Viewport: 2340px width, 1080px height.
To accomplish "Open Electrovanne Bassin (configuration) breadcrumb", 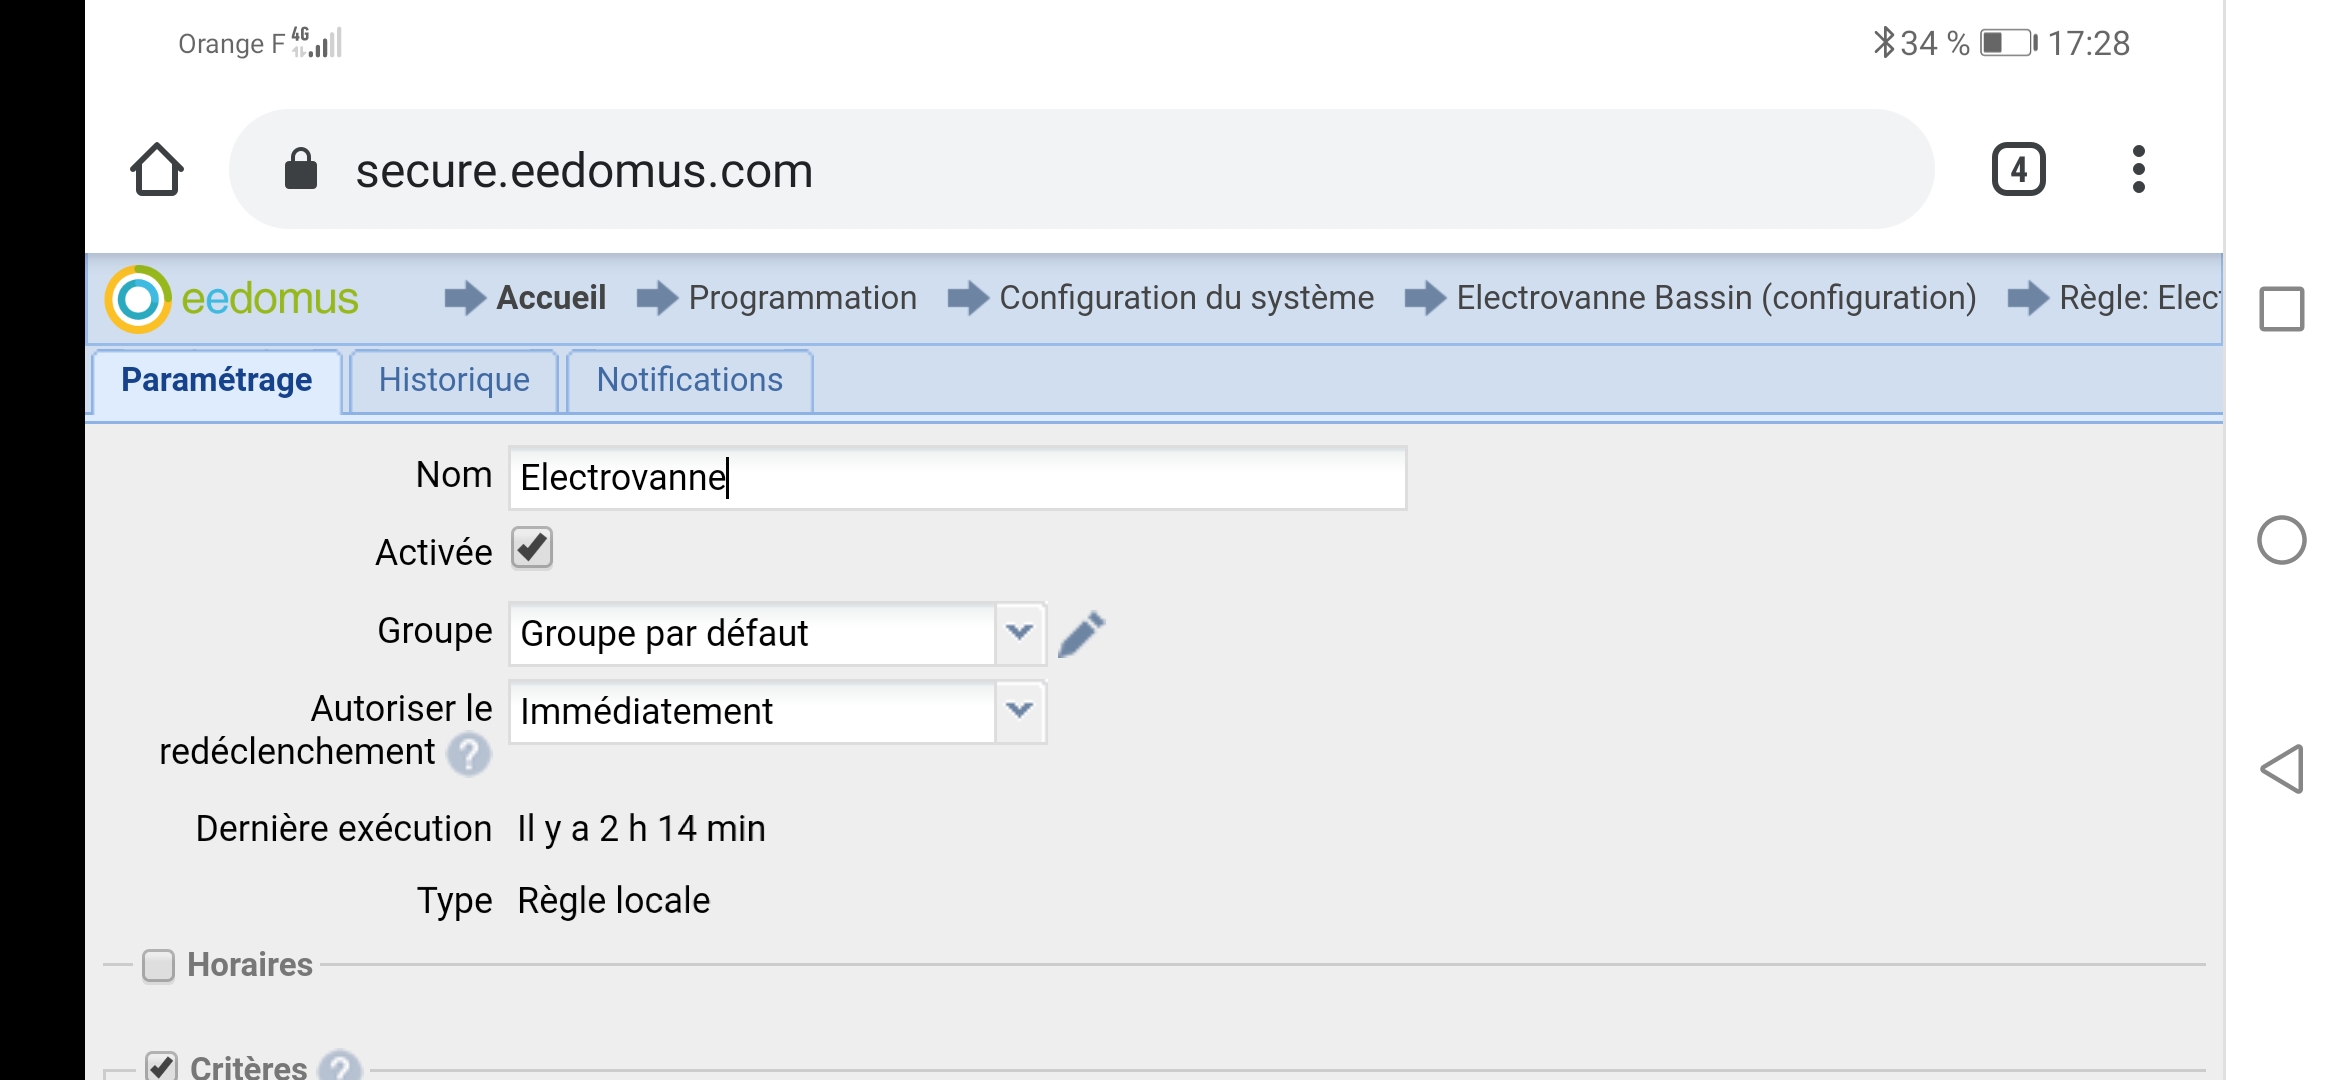I will tap(1716, 298).
